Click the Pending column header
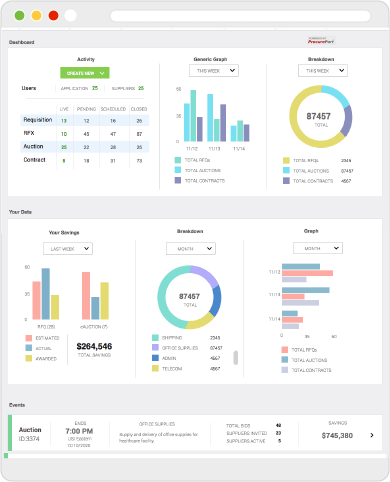 (86, 109)
